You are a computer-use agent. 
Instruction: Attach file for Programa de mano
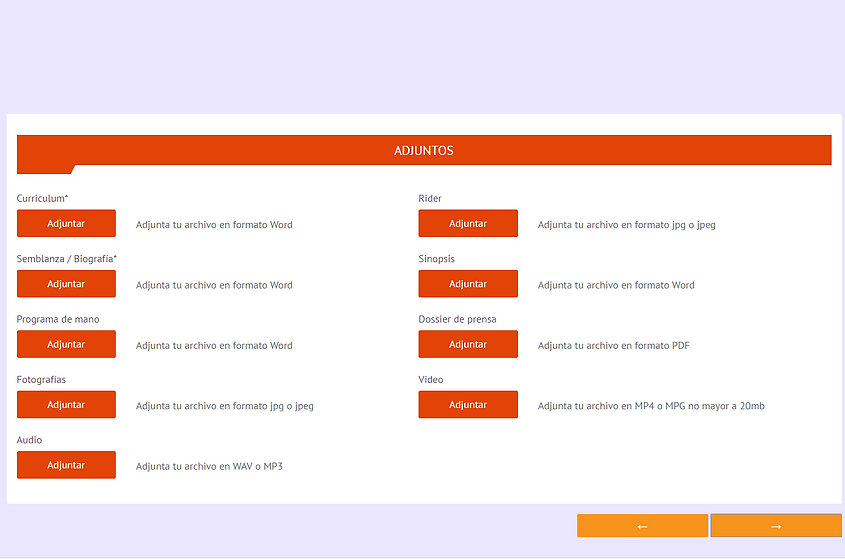(x=66, y=344)
